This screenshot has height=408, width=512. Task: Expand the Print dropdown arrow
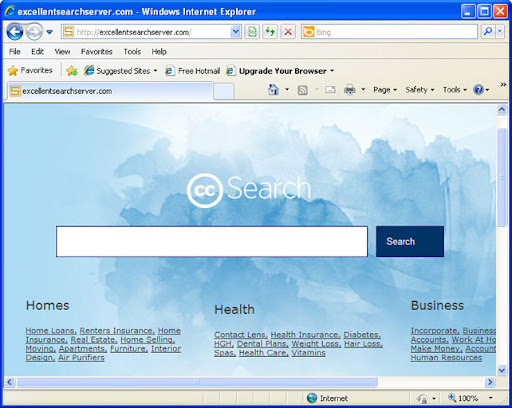[363, 90]
